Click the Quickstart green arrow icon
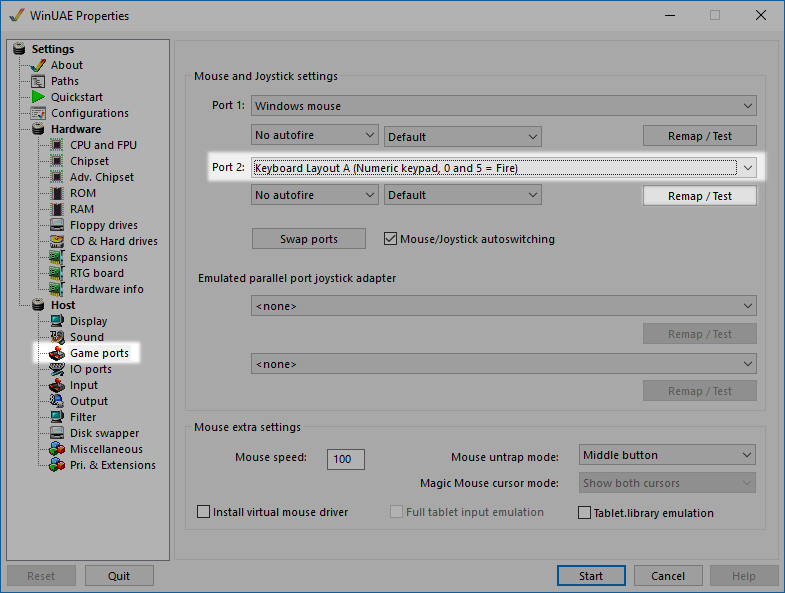This screenshot has width=785, height=593. 38,97
